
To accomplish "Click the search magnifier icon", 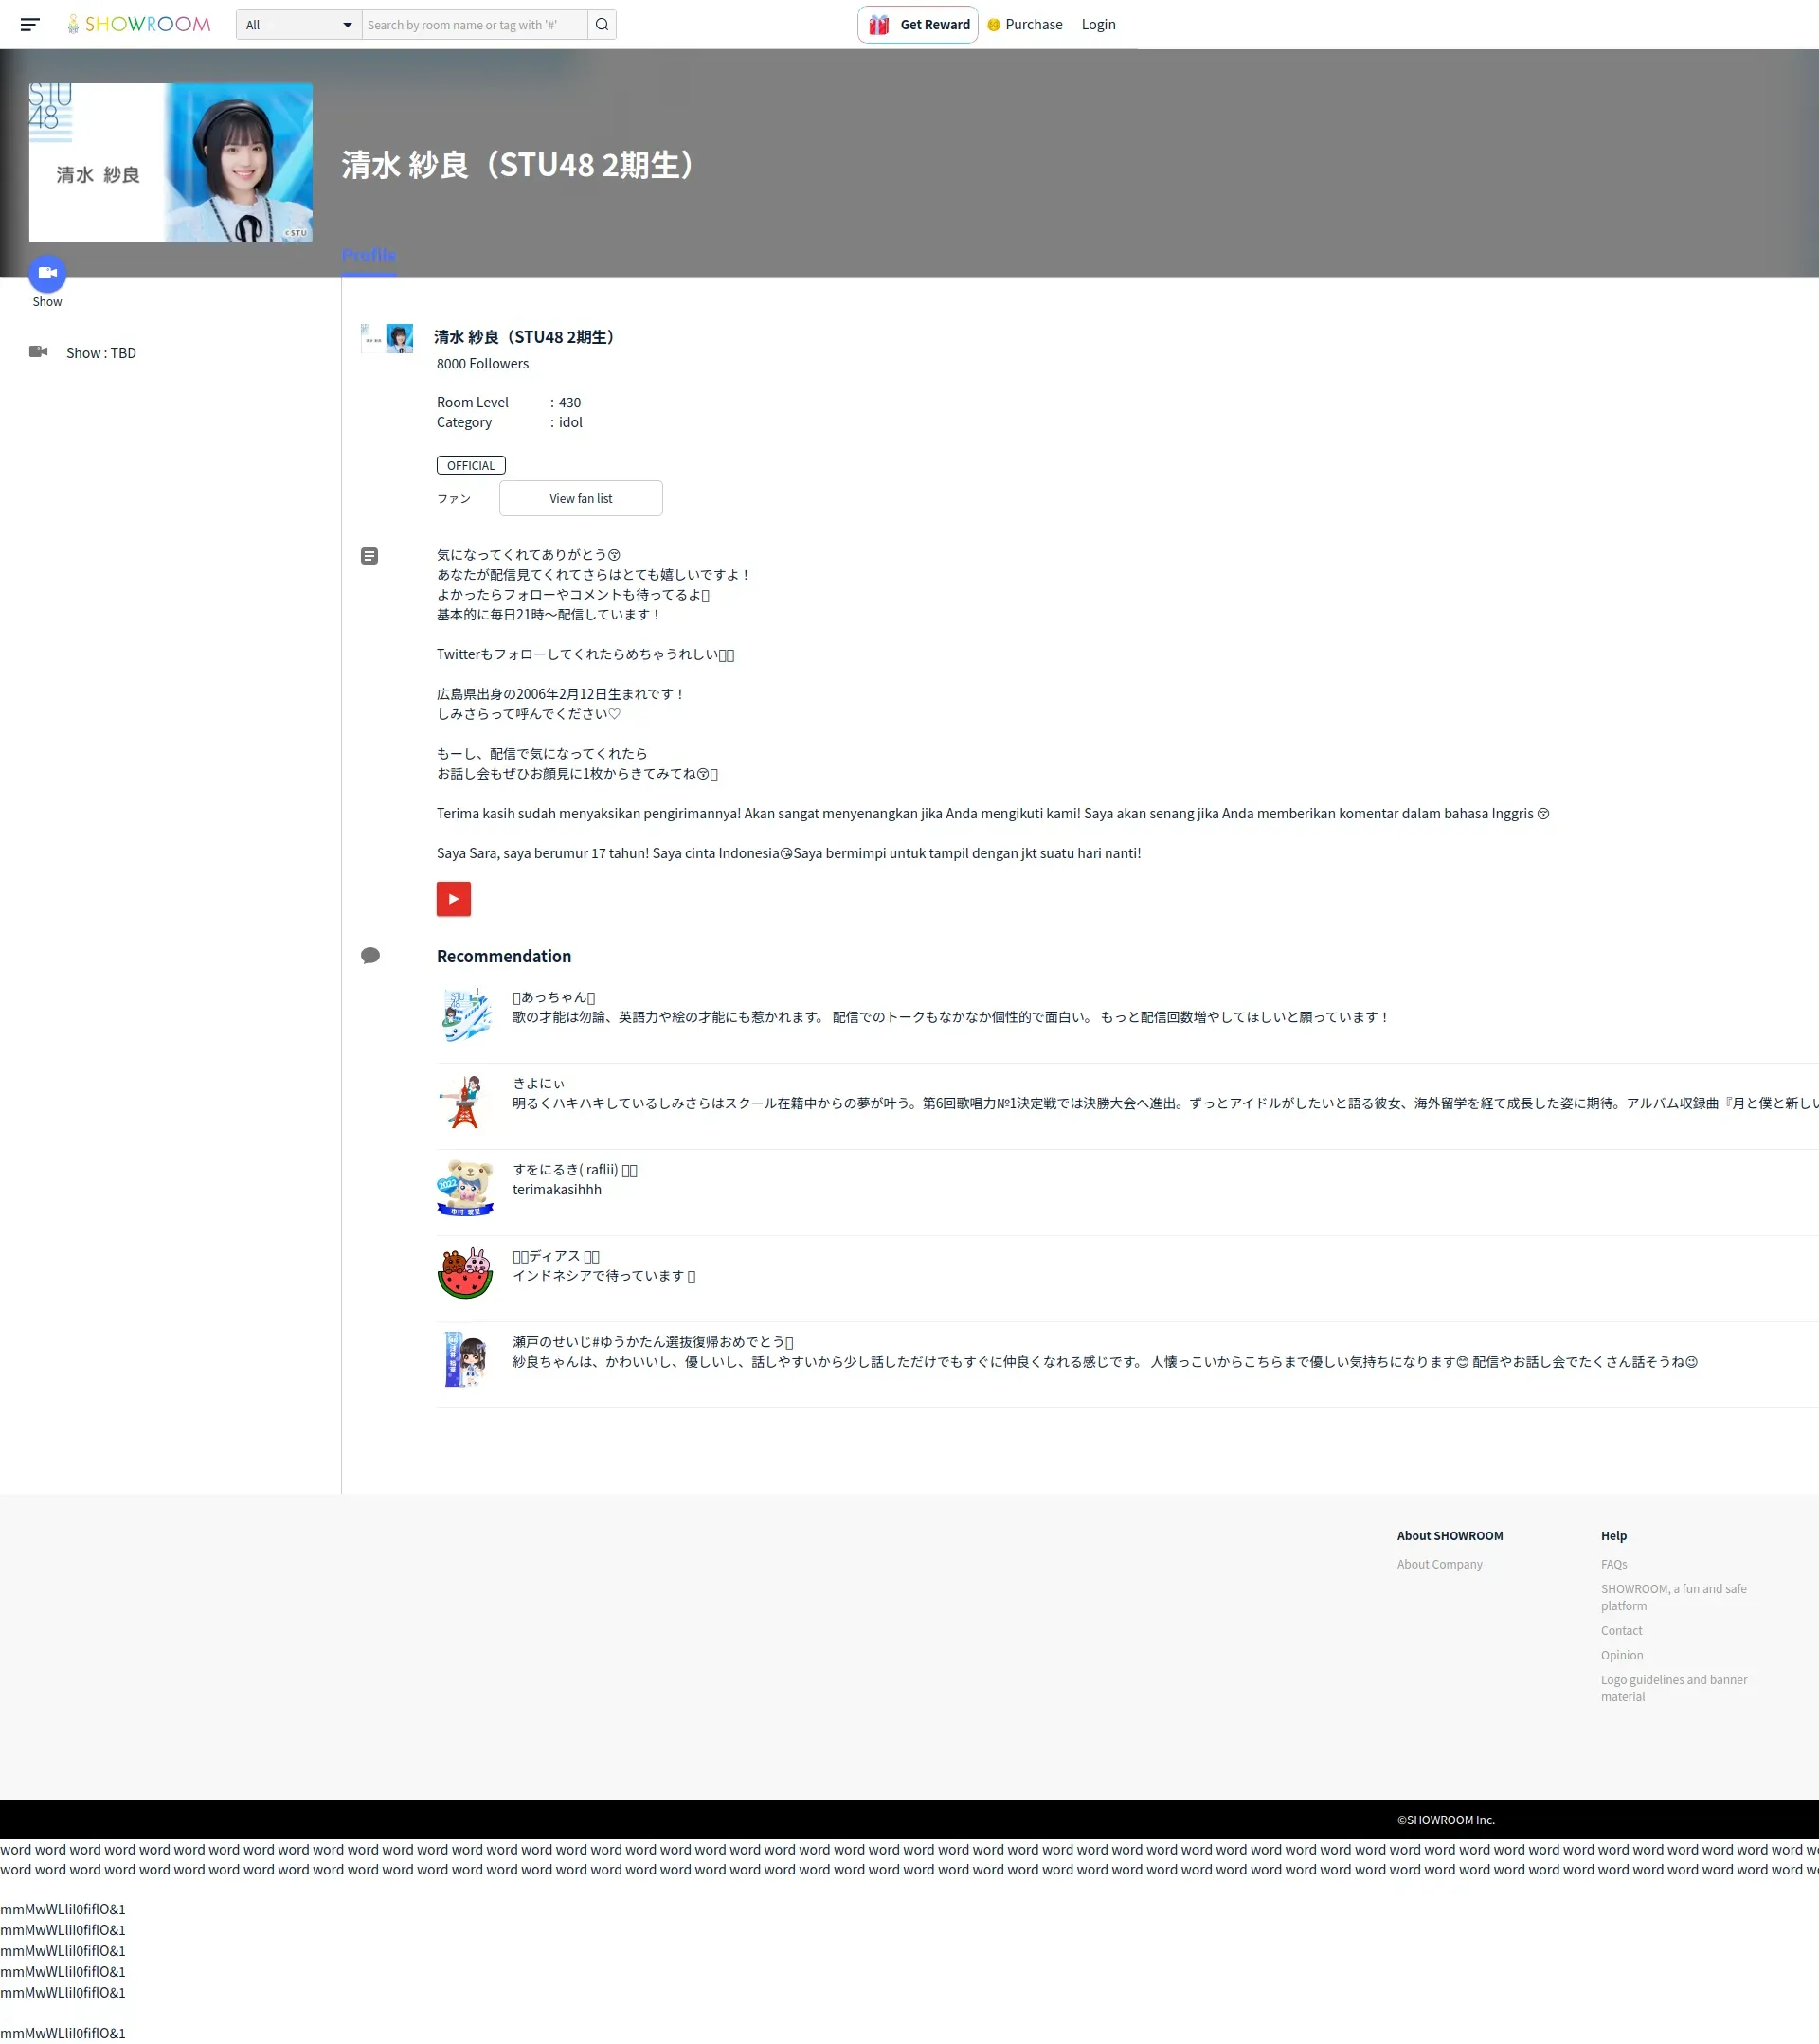I will point(602,24).
